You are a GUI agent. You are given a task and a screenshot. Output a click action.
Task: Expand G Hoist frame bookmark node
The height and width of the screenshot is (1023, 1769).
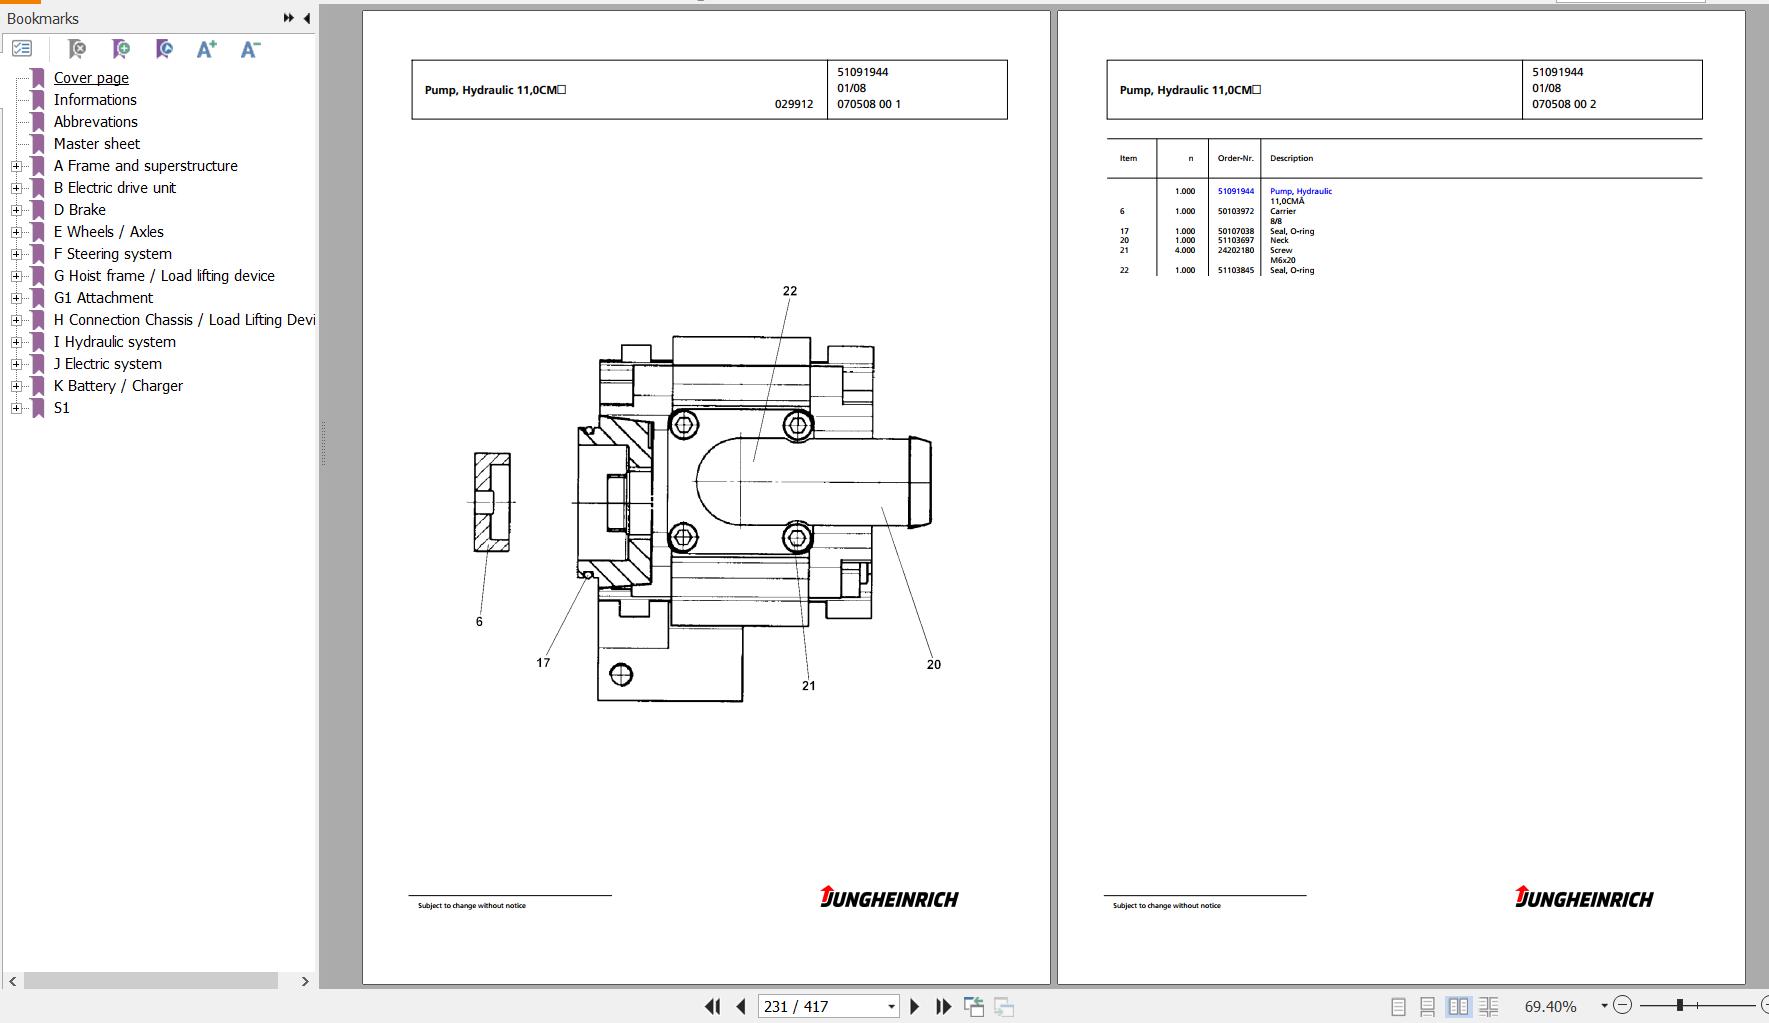pos(16,276)
